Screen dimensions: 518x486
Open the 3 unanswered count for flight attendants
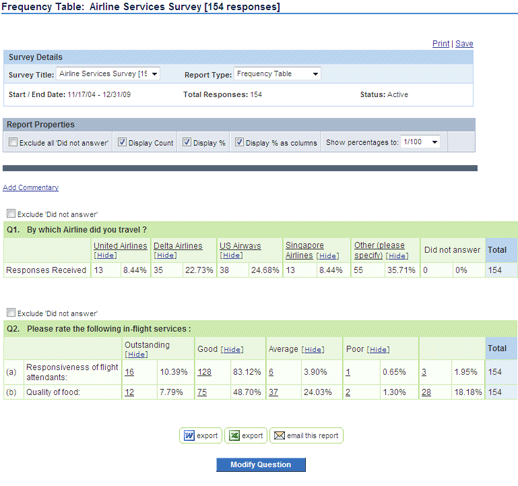[x=424, y=372]
